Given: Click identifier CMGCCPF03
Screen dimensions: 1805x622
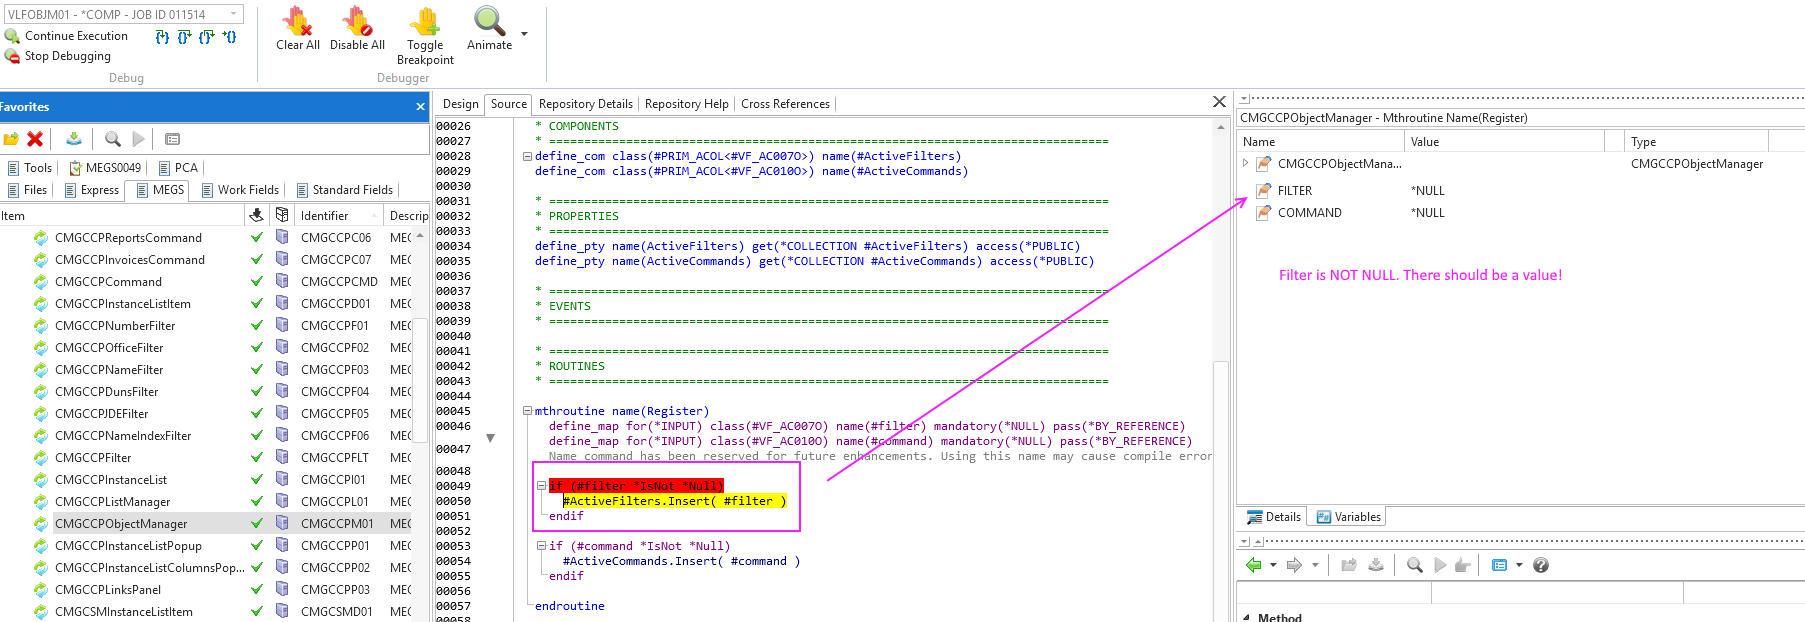Looking at the screenshot, I should [x=335, y=370].
